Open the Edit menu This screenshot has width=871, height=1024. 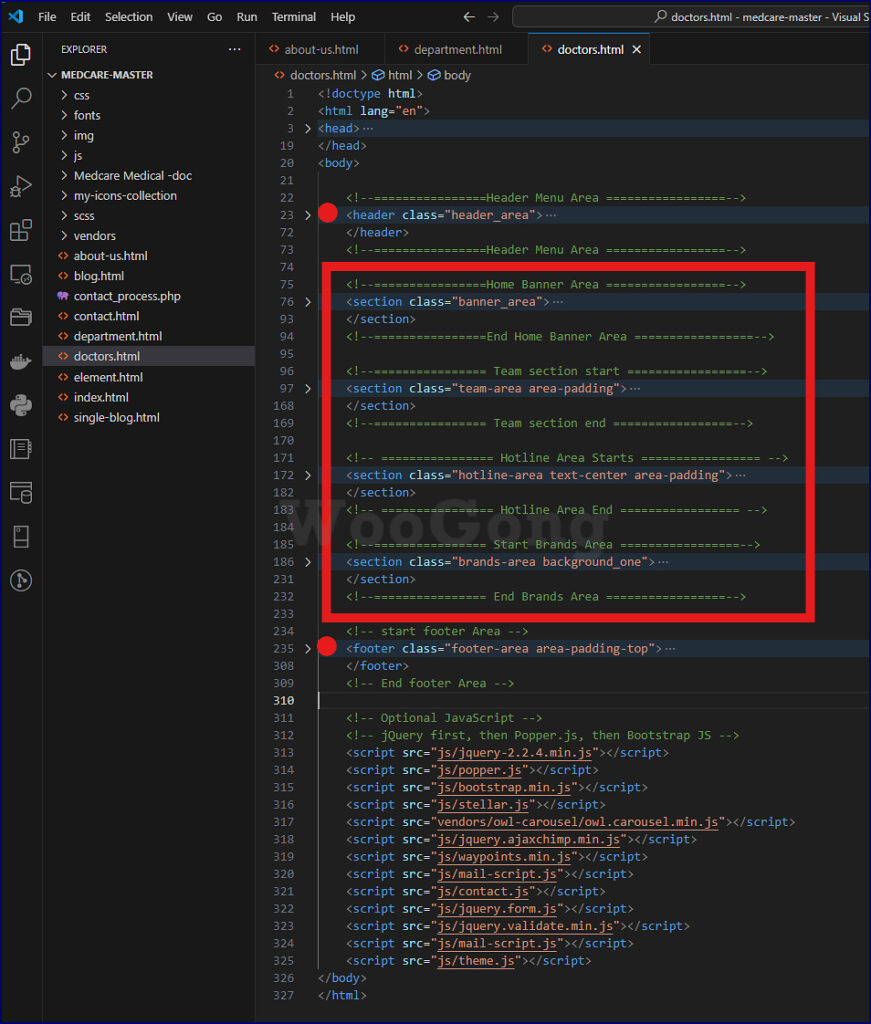tap(80, 17)
